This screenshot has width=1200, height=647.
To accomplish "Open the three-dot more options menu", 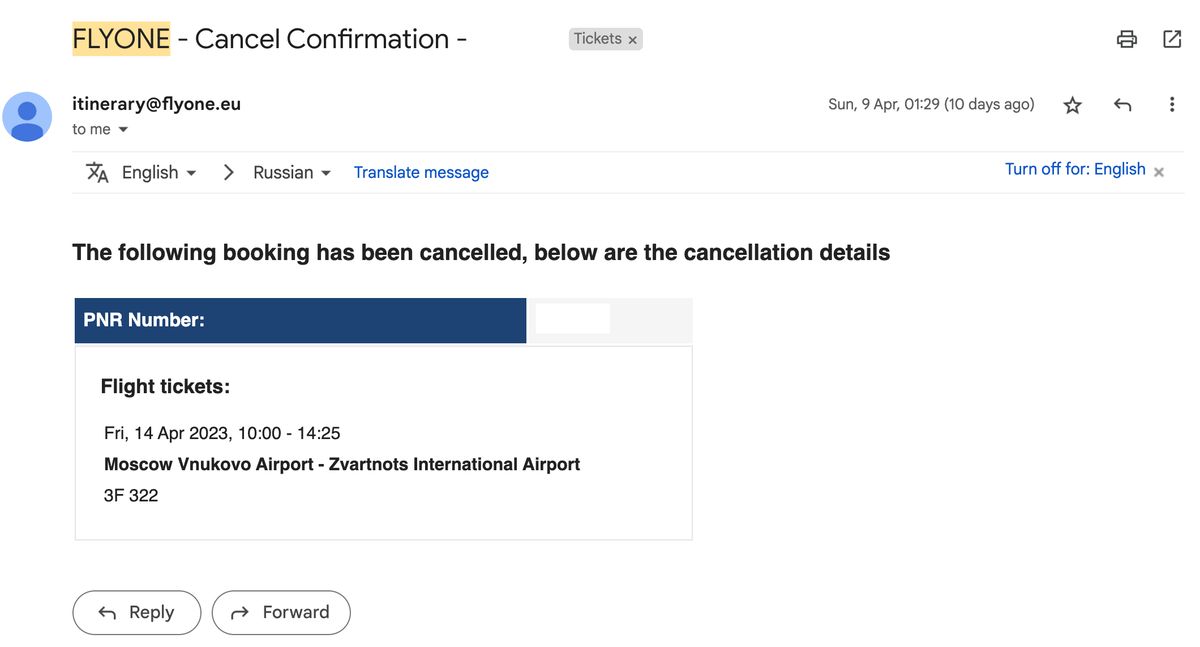I will [1172, 105].
